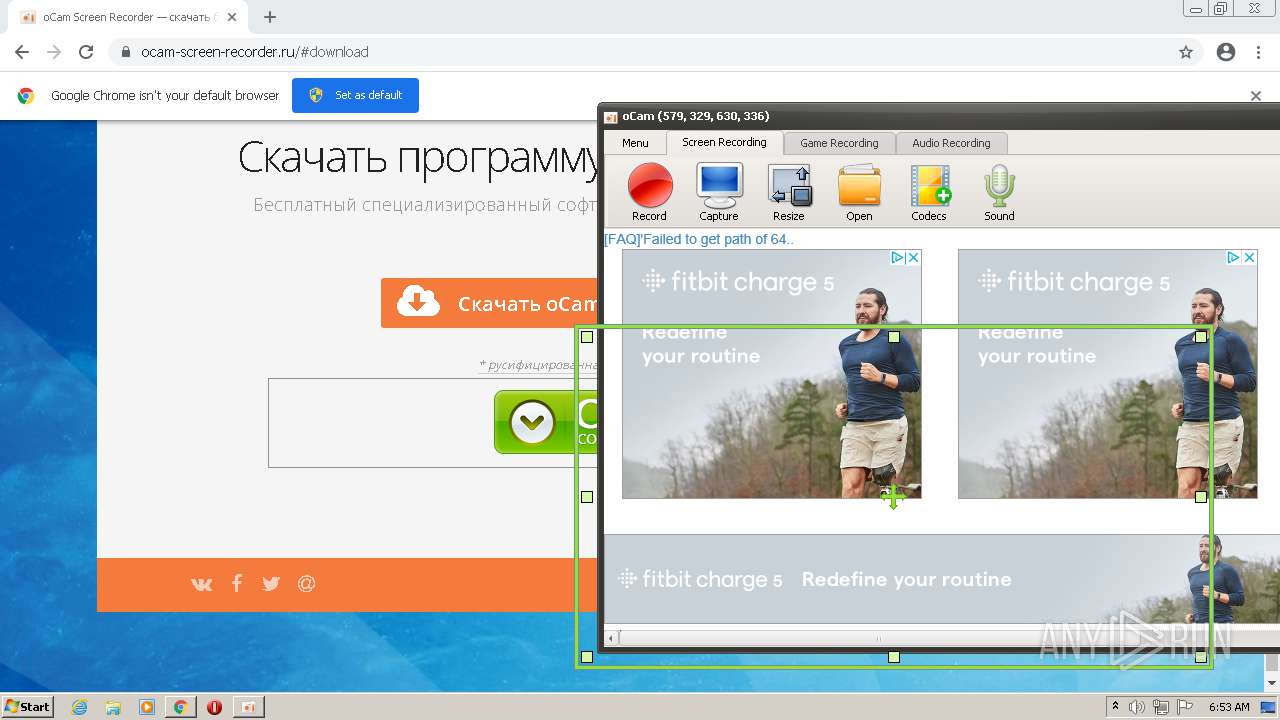Click the green move crosshair of recording area
The image size is (1280, 720).
coord(893,497)
